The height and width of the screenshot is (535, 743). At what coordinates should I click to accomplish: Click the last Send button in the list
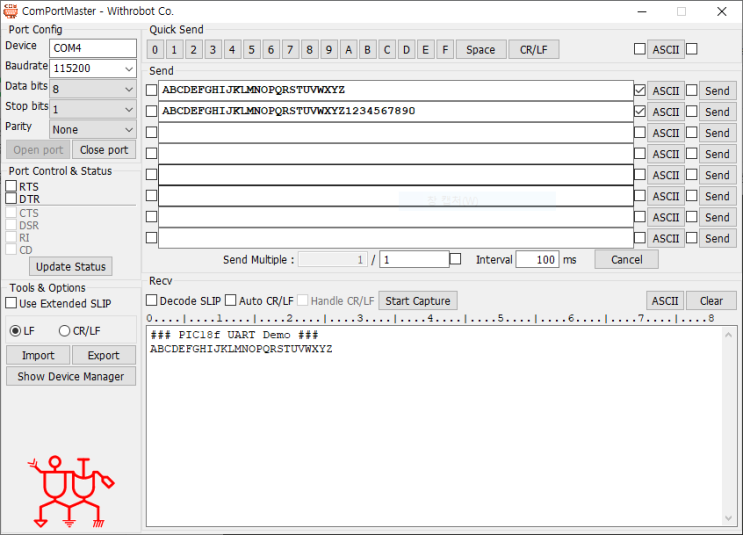pos(717,238)
